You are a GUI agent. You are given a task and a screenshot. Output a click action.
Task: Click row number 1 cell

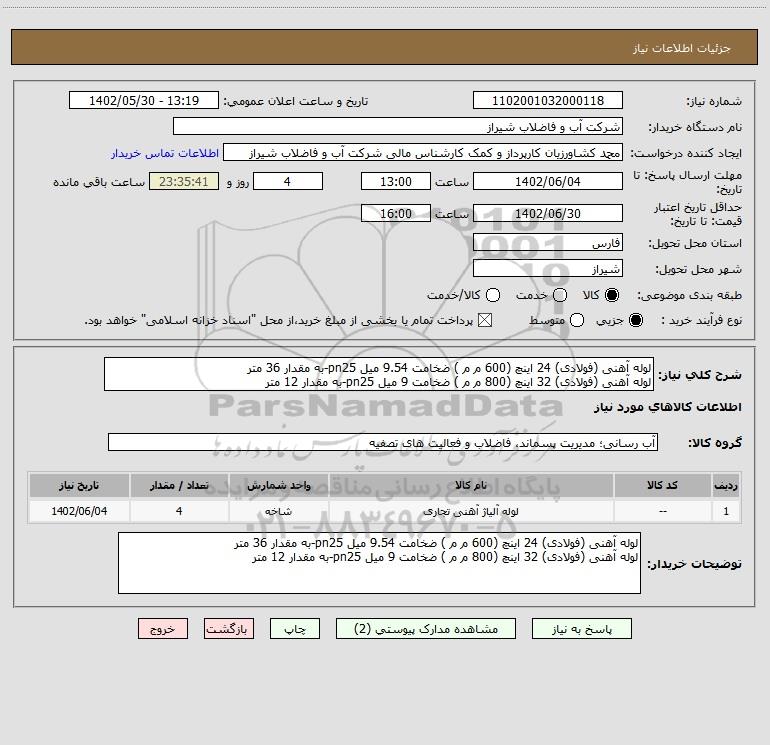tap(726, 511)
